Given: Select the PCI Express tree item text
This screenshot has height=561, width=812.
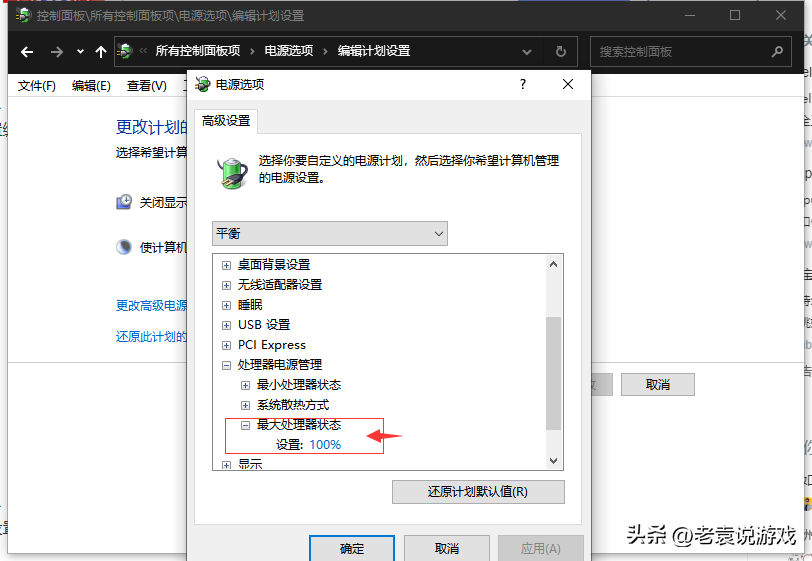Looking at the screenshot, I should coord(272,345).
